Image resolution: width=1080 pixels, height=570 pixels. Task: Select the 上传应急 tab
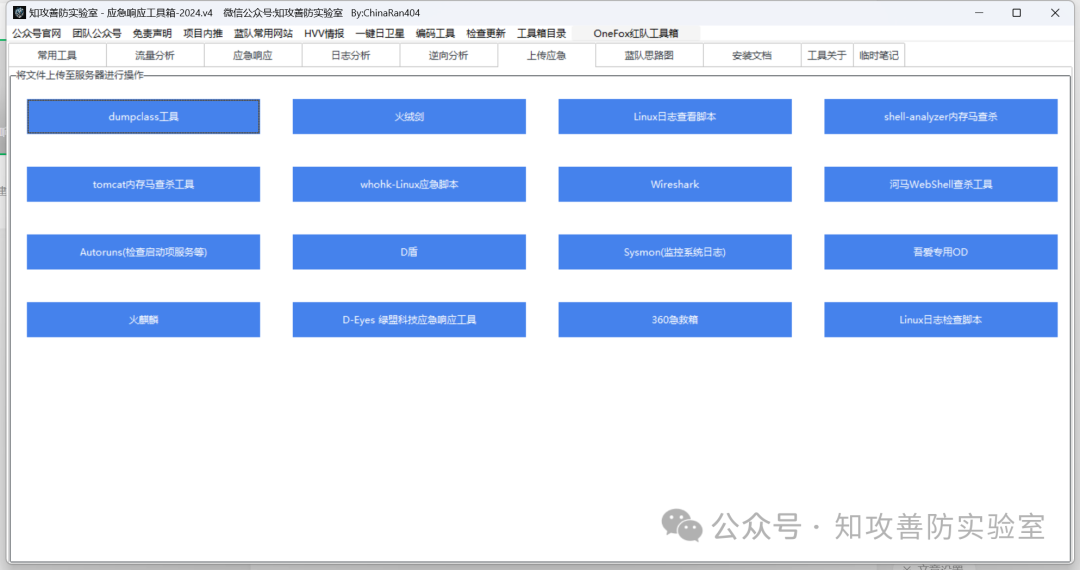(x=546, y=55)
